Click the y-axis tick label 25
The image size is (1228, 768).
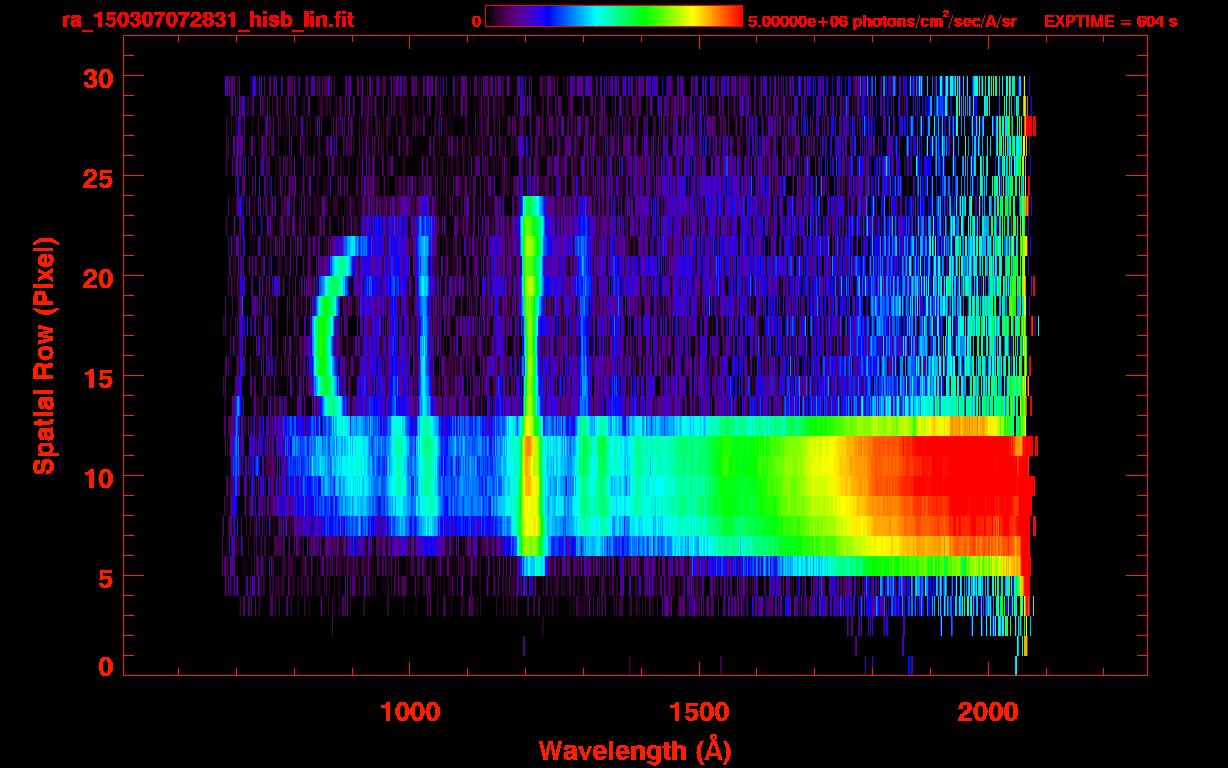[x=97, y=177]
